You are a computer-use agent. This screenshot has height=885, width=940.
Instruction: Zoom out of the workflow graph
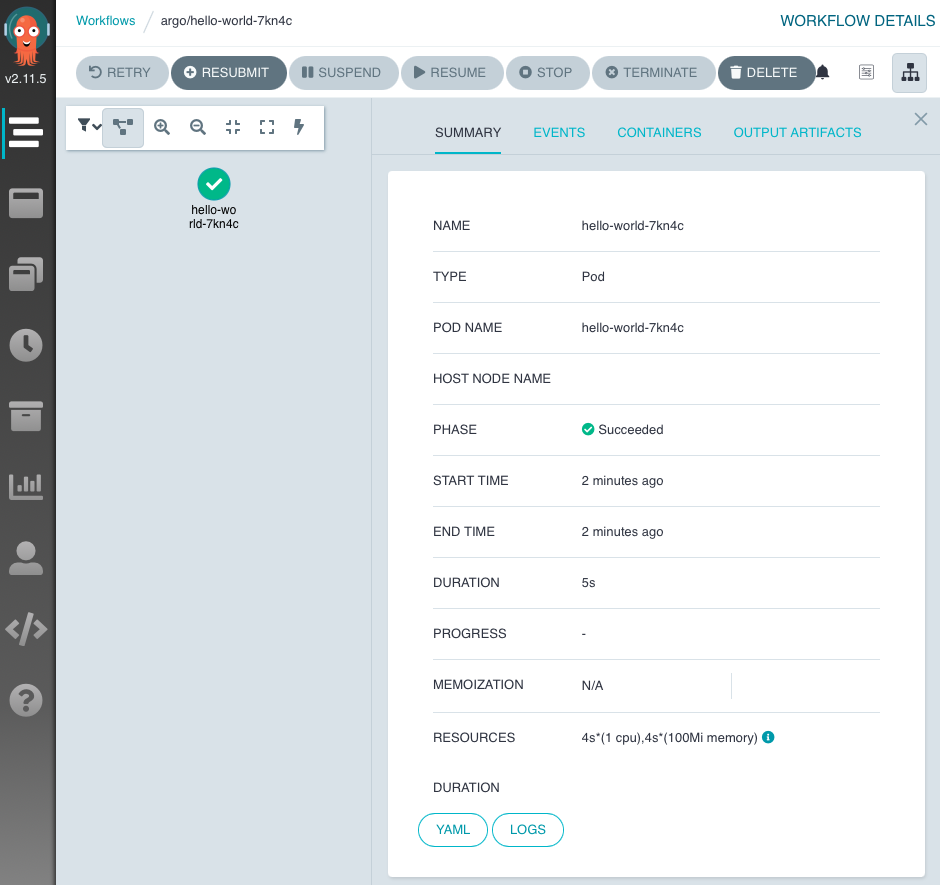(x=197, y=127)
